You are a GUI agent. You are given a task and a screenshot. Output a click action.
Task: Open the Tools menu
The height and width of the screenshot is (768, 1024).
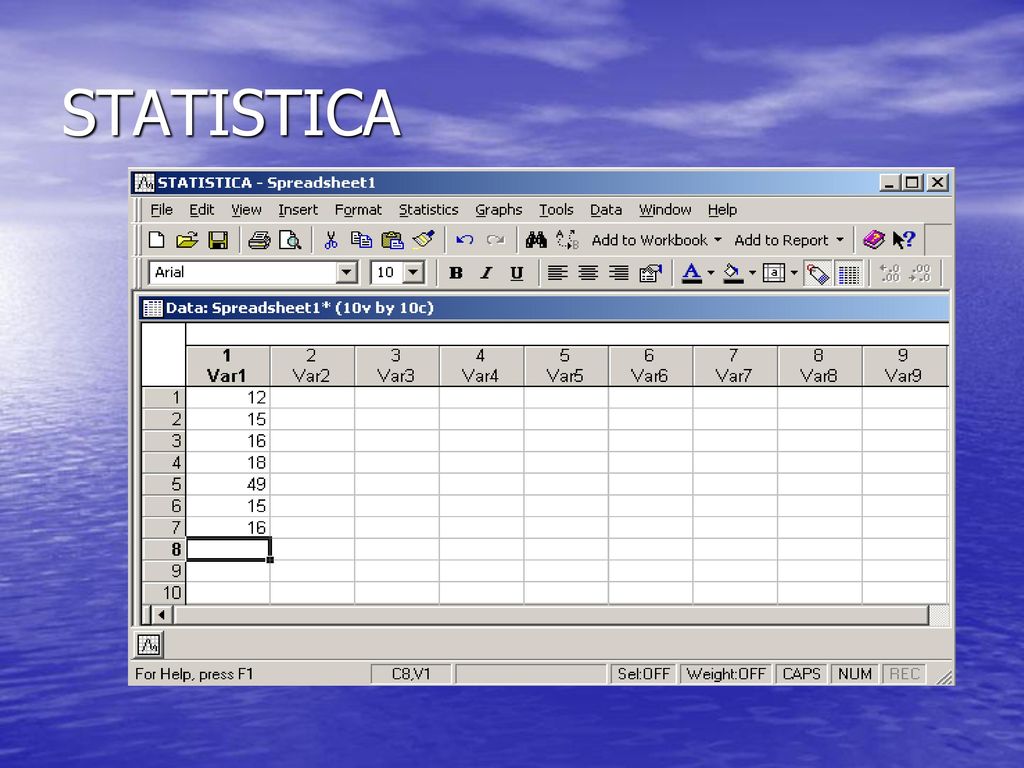pos(556,210)
